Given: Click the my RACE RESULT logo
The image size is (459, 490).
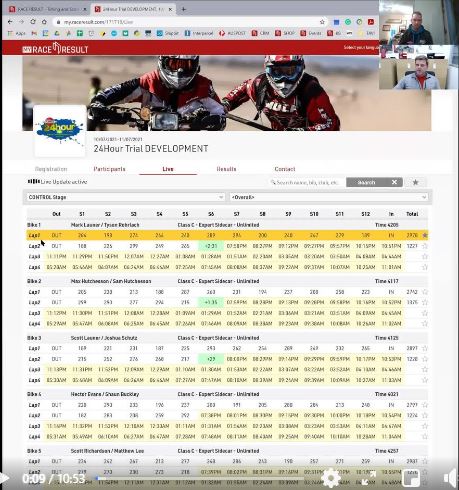Looking at the screenshot, I should coord(55,49).
